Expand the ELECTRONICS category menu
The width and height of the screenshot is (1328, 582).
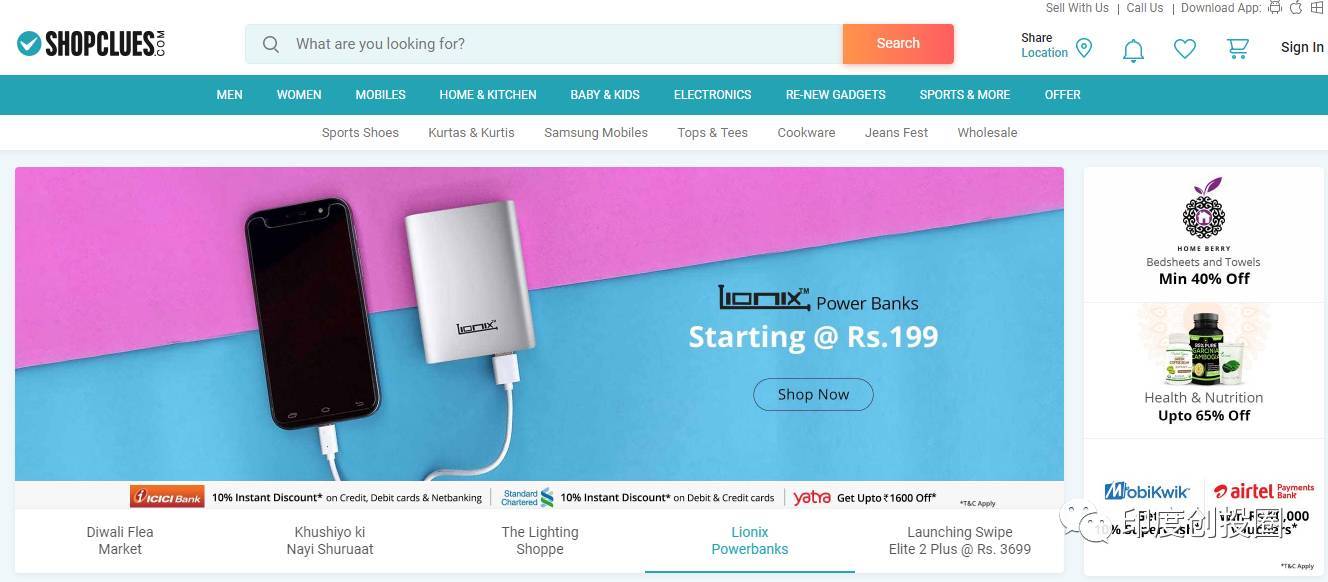(x=712, y=95)
